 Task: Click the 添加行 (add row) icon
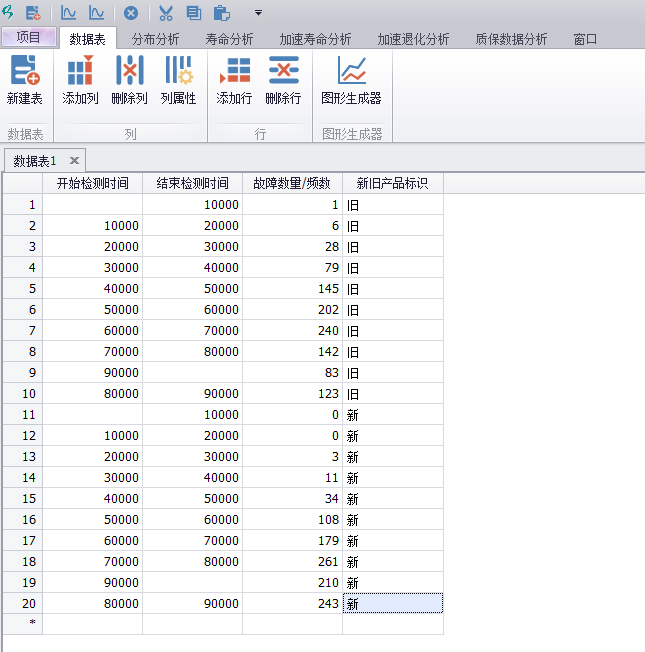coord(234,79)
